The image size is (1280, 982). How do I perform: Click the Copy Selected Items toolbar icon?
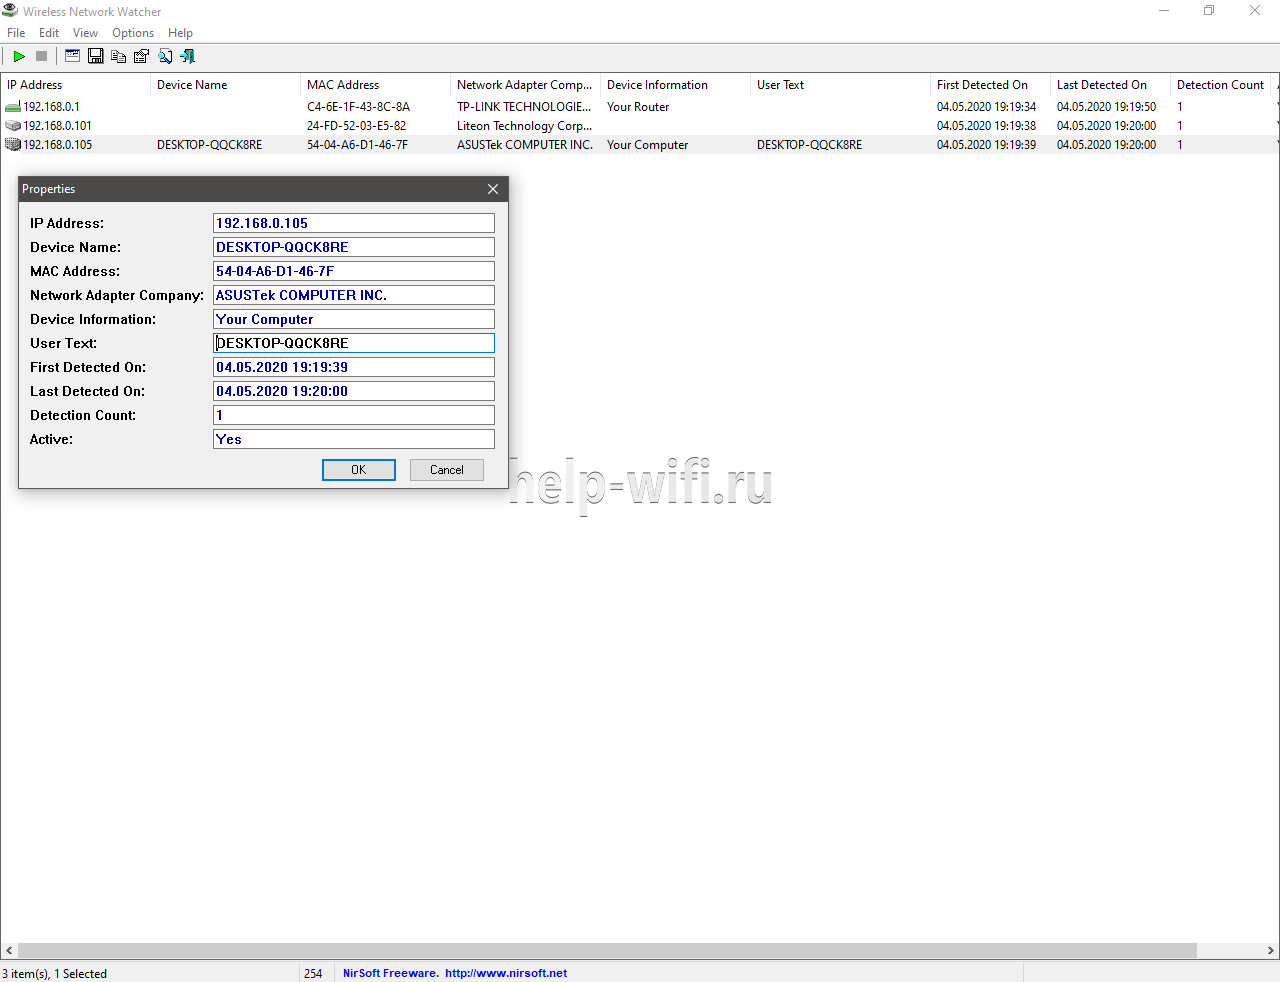[119, 56]
